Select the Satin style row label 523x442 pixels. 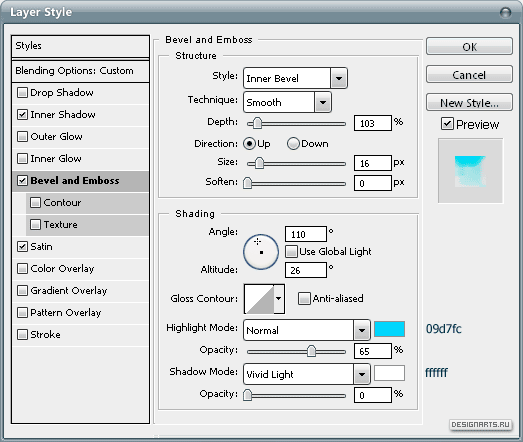[41, 247]
